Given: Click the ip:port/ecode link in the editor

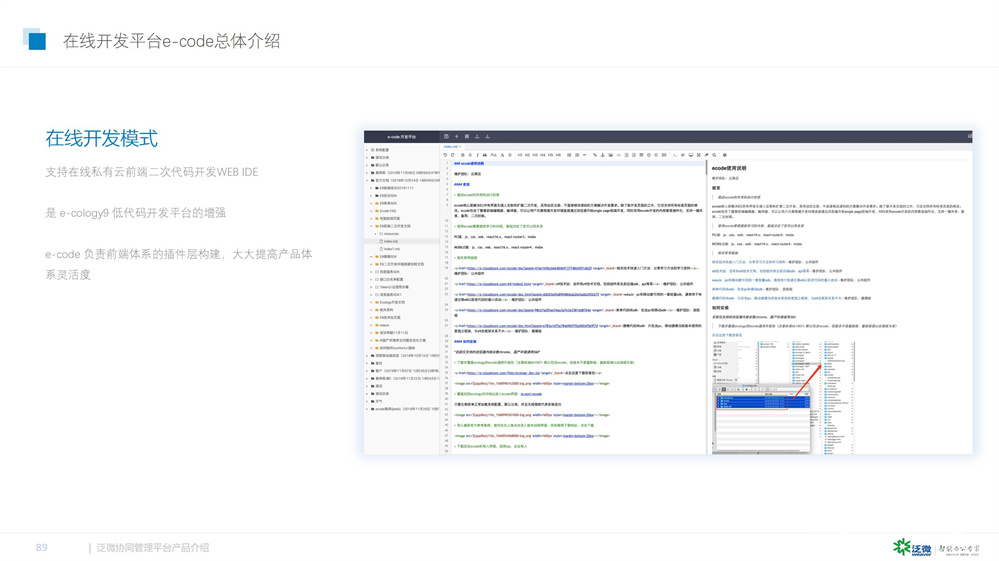Looking at the screenshot, I should tap(531, 394).
